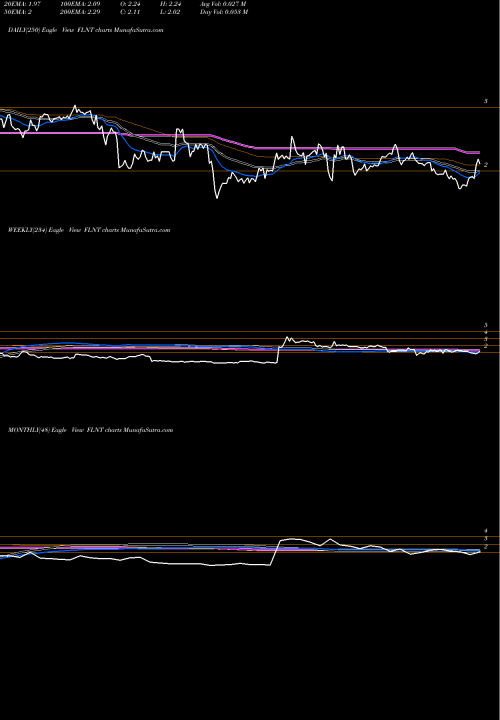Click the 50EMA: 2 value

[x=17, y=12]
